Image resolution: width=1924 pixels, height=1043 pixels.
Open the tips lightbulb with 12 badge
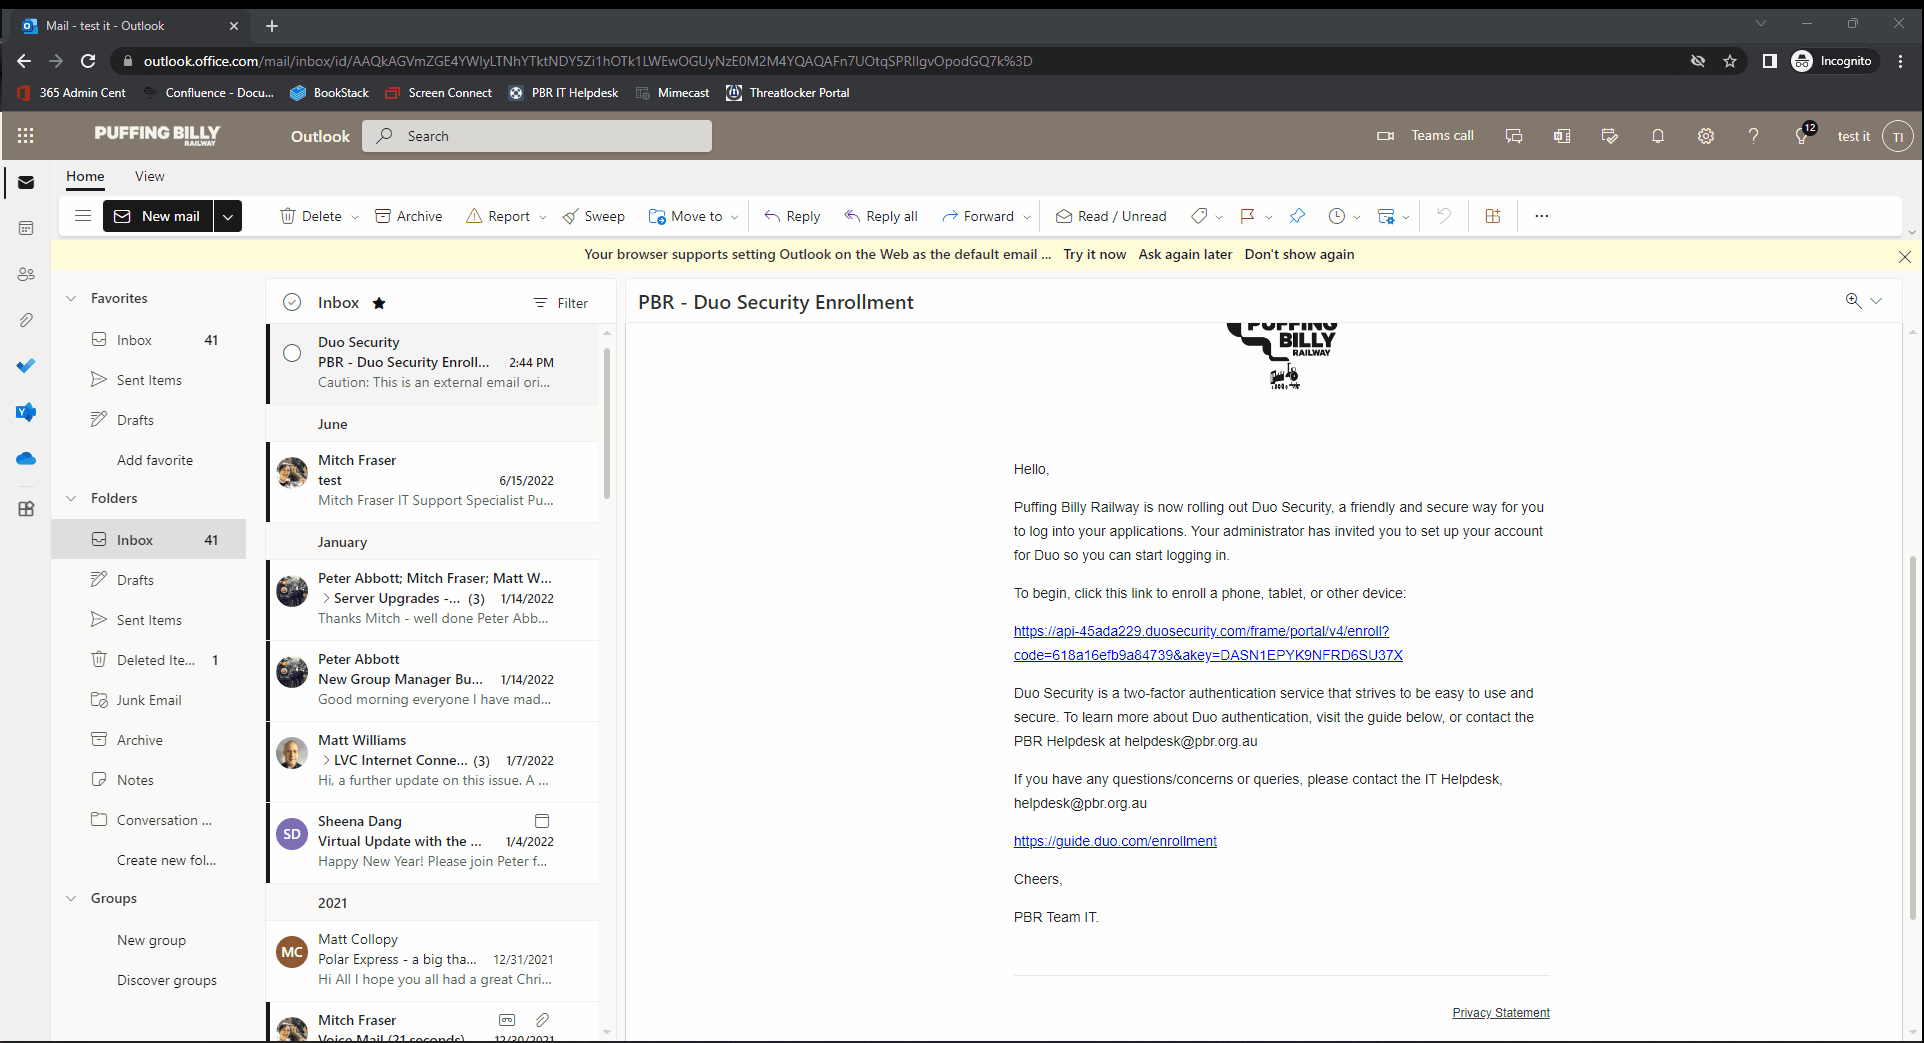[x=1802, y=136]
